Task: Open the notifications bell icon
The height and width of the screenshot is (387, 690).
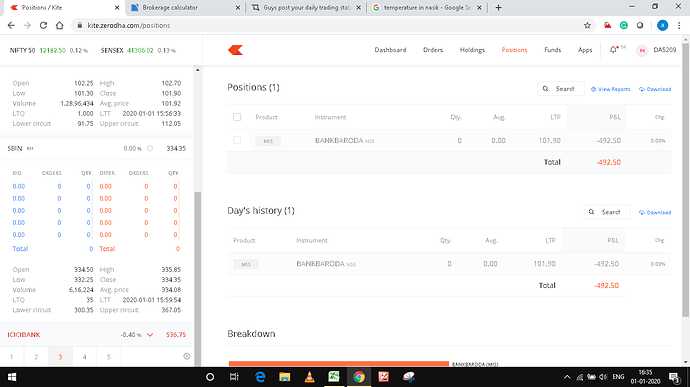Action: coord(613,50)
